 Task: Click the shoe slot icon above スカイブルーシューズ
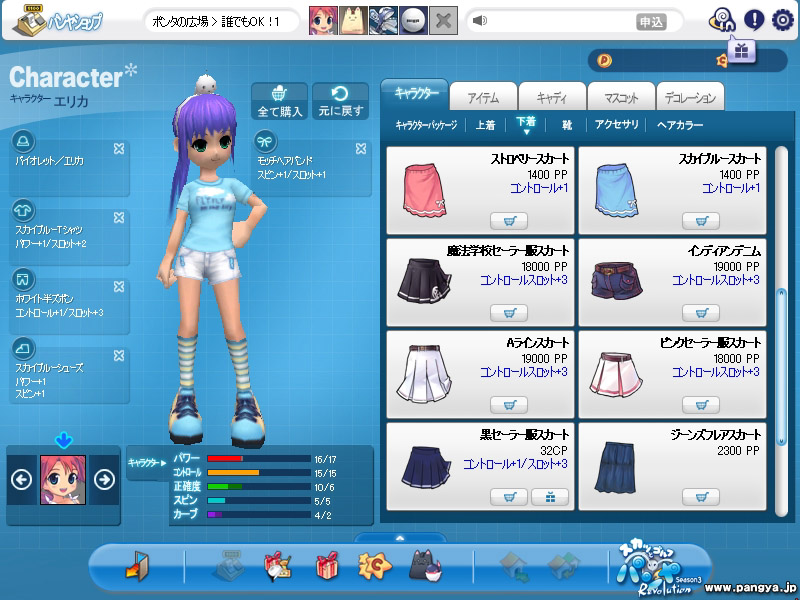click(x=23, y=348)
